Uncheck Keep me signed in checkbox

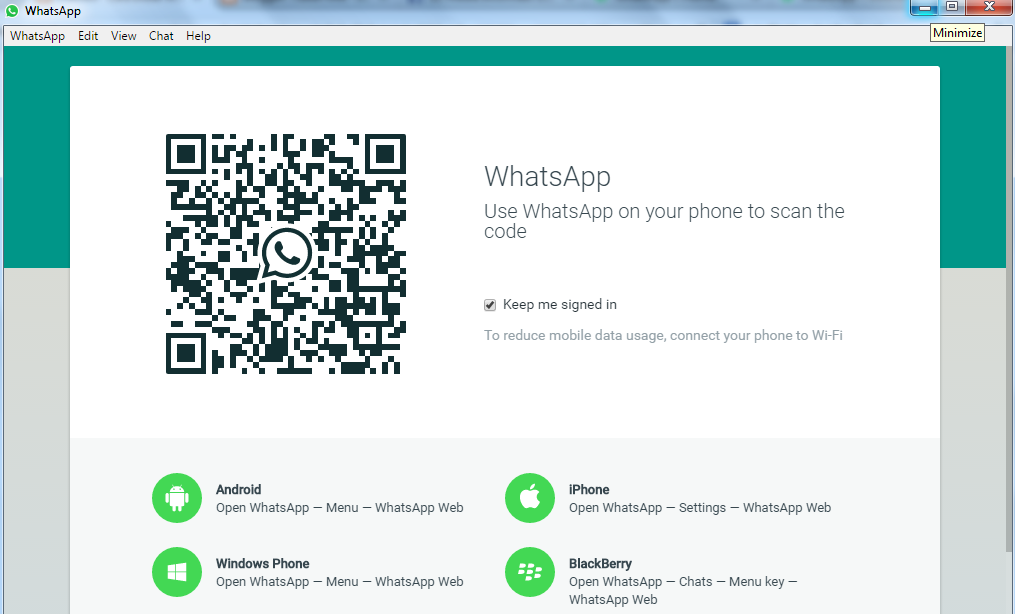pyautogui.click(x=490, y=305)
